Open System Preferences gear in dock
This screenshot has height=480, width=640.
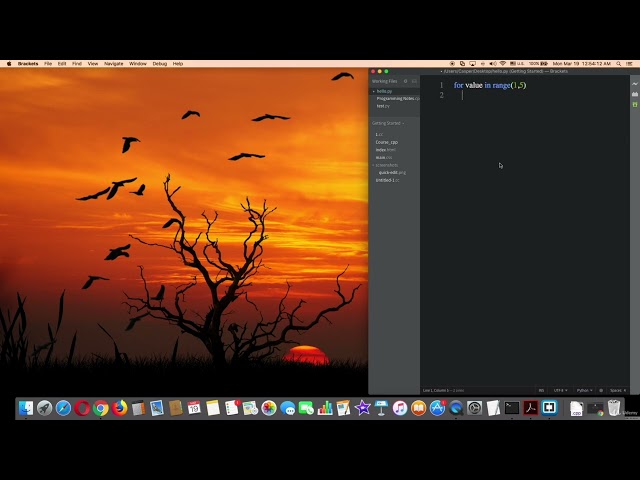click(x=474, y=408)
